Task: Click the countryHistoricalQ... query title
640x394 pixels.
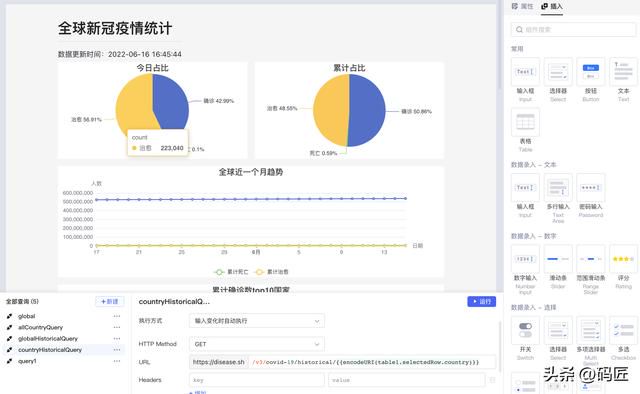Action: tap(174, 302)
